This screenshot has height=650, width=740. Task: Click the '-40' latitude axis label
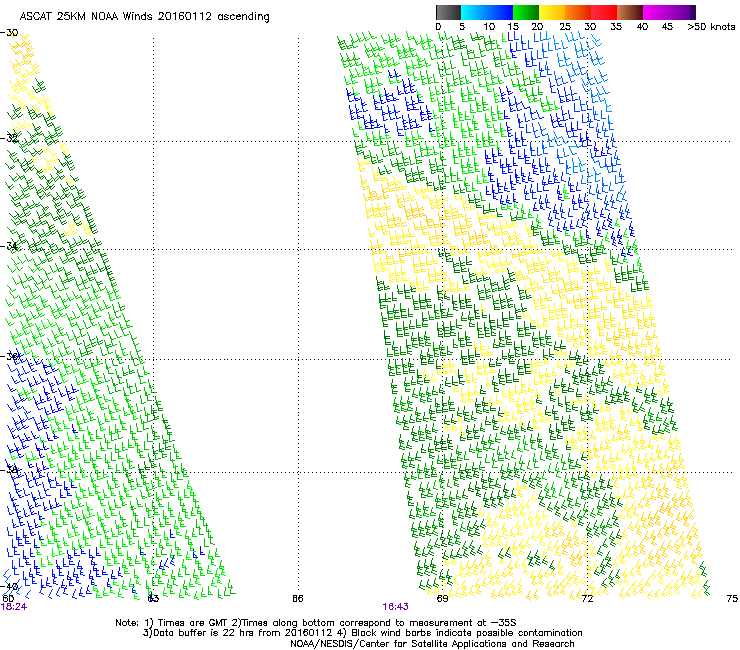(x=9, y=586)
